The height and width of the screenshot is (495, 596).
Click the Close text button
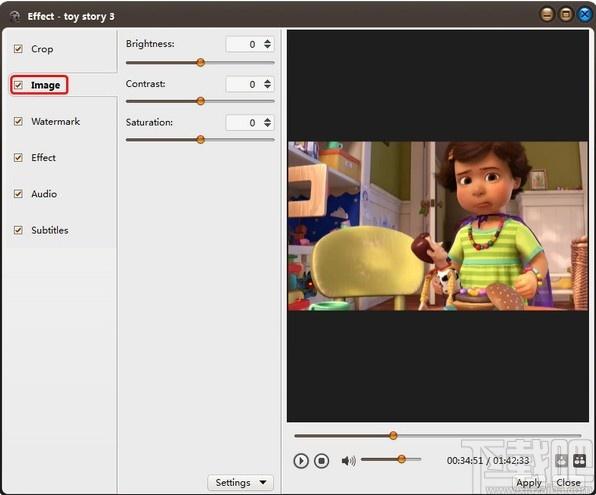pos(568,482)
